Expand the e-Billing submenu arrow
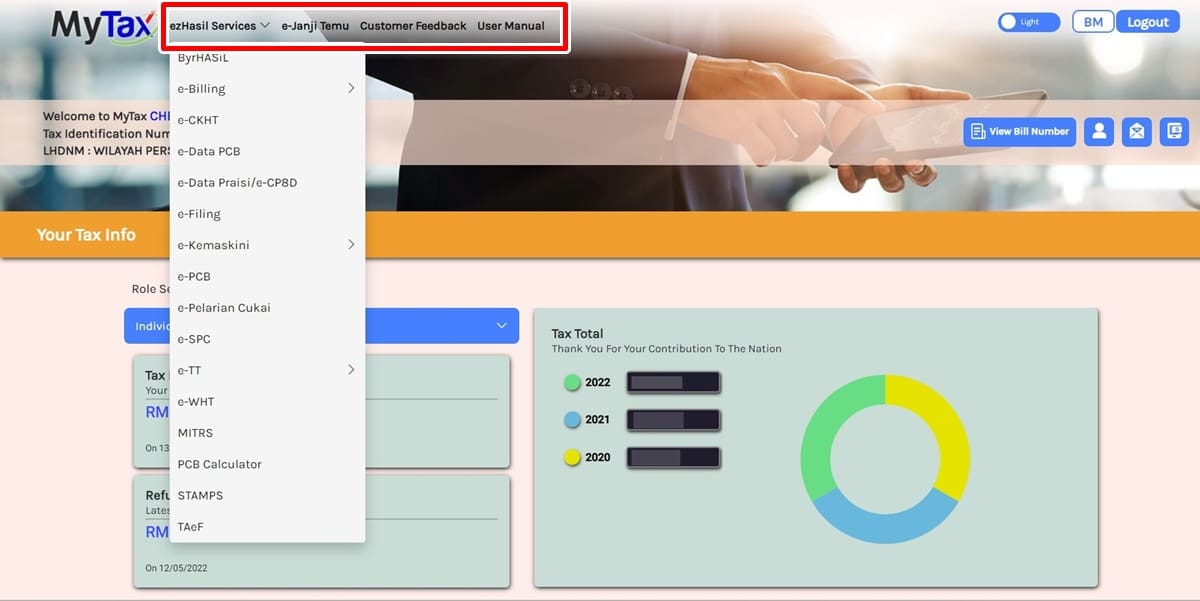 (x=351, y=88)
